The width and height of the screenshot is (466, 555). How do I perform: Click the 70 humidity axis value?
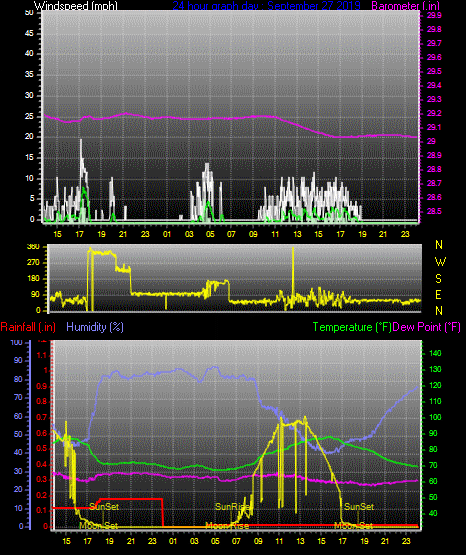point(18,397)
